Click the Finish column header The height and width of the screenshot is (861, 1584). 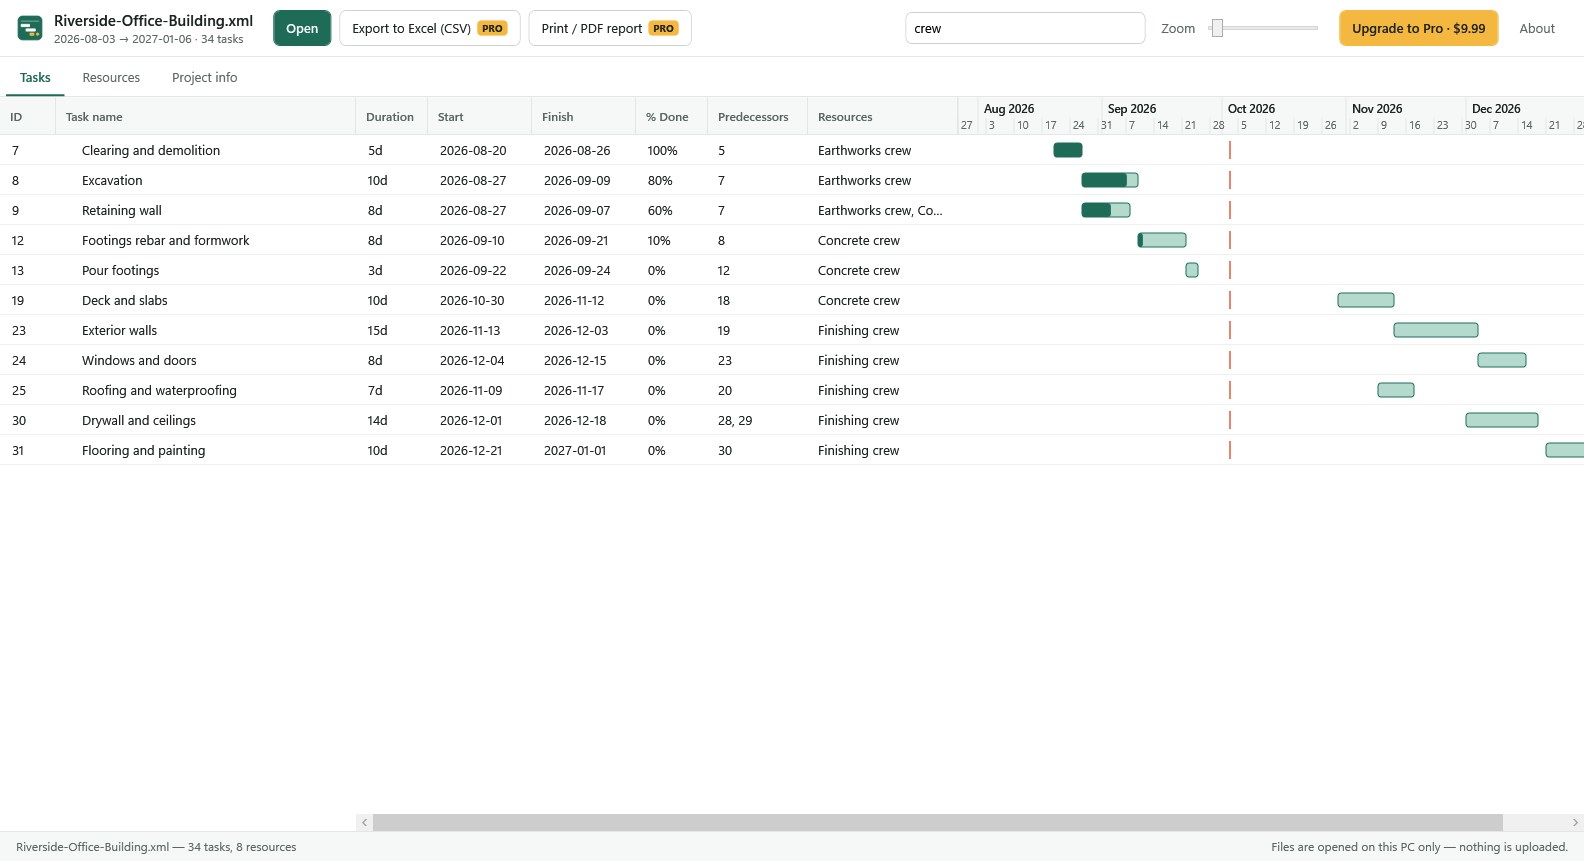(x=584, y=117)
